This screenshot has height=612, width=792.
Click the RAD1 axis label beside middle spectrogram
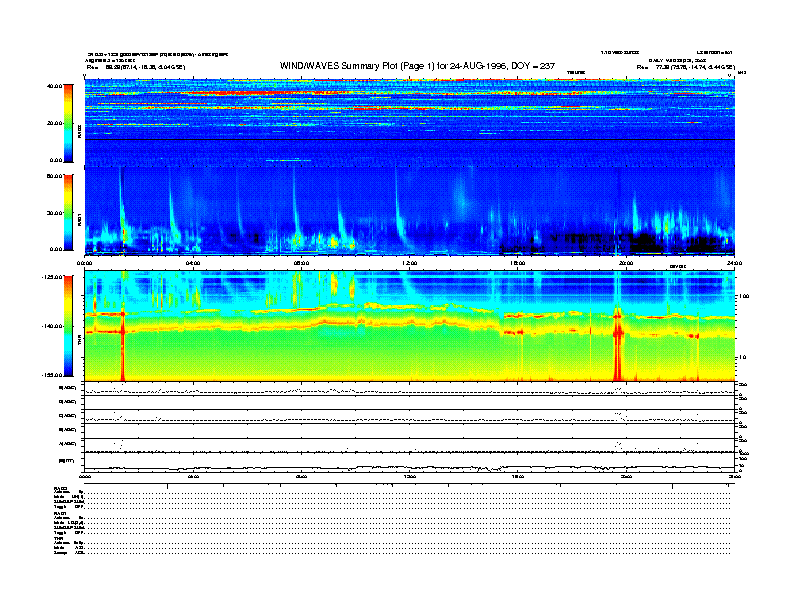pyautogui.click(x=79, y=220)
